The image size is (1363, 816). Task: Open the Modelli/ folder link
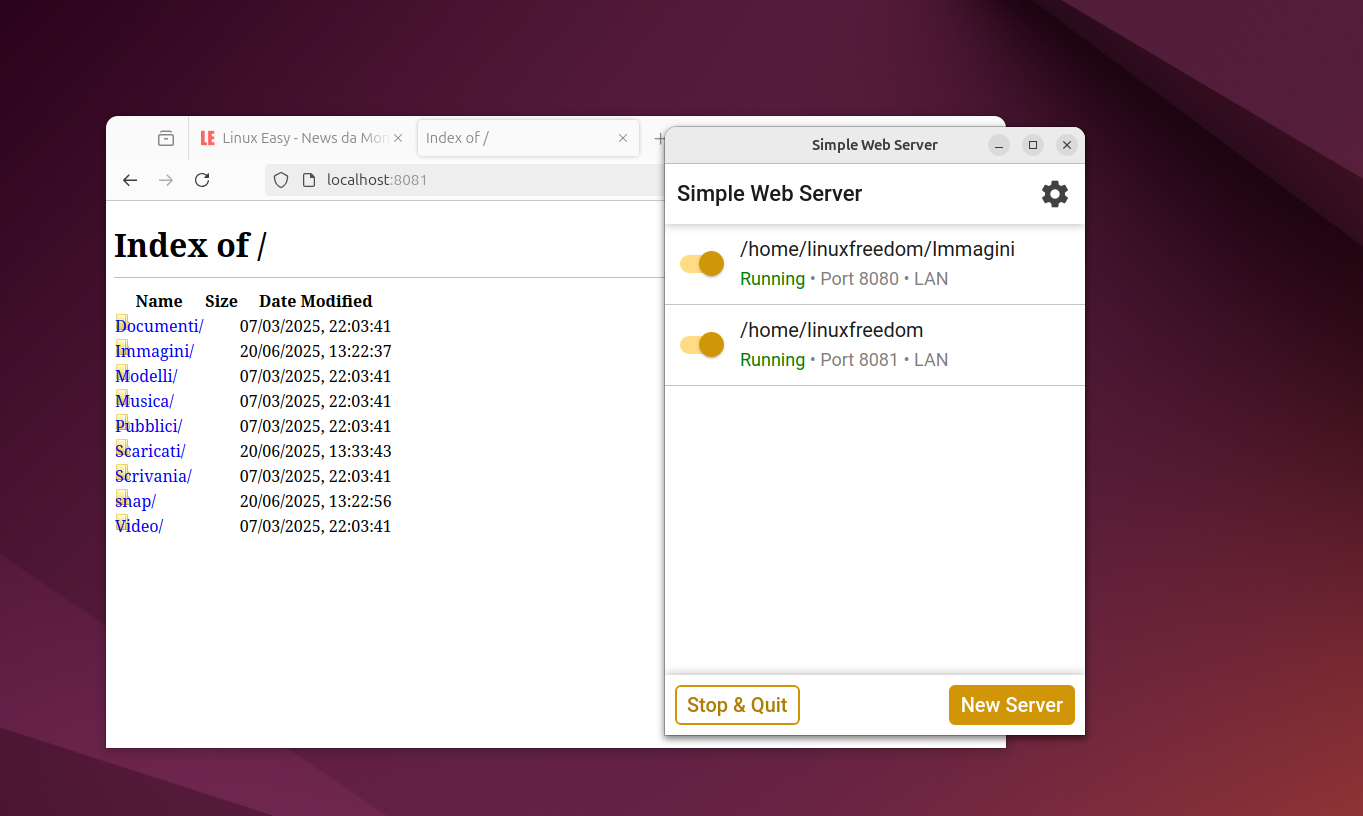pos(147,376)
